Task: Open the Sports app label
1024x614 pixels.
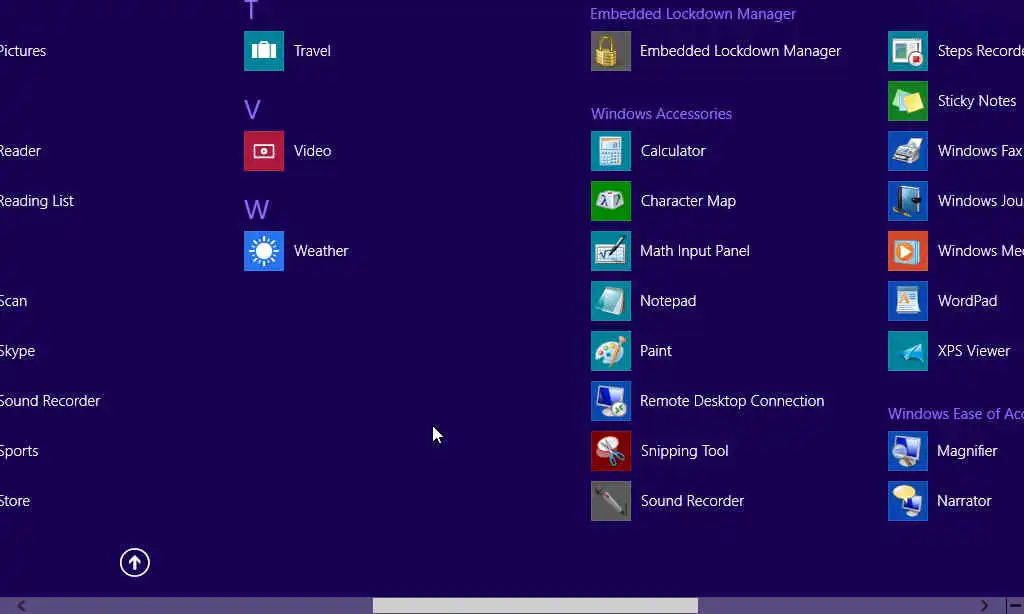Action: (x=19, y=451)
